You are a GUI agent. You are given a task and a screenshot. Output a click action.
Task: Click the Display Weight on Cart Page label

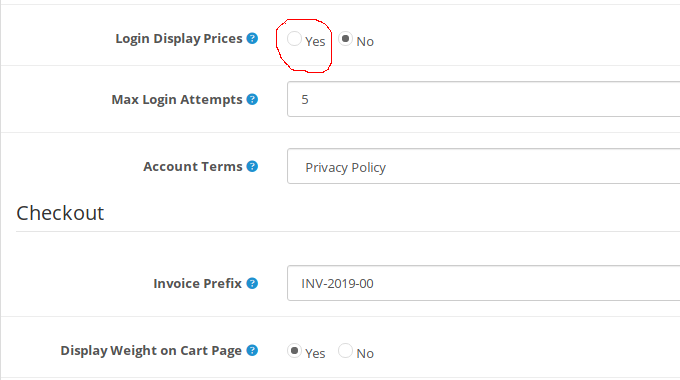coord(151,351)
